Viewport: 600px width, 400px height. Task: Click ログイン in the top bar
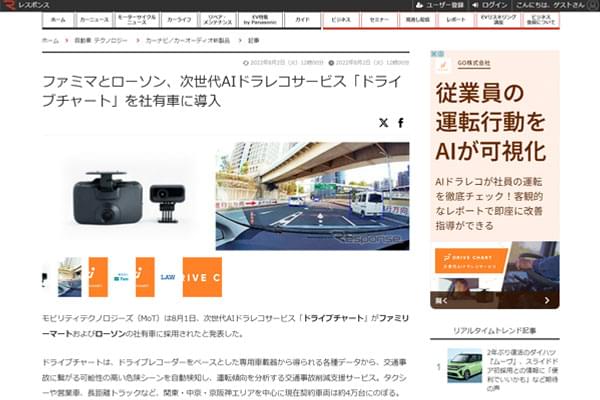tap(490, 5)
